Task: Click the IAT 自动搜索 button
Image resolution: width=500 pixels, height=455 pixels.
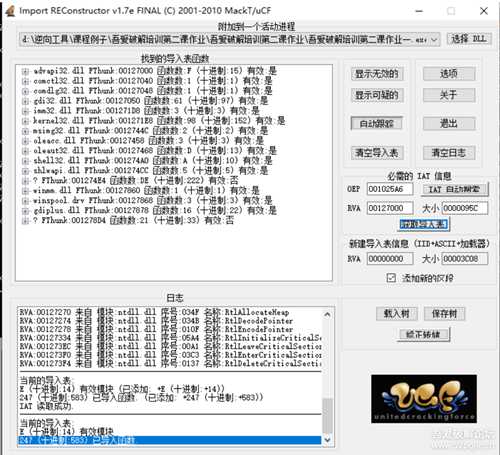Action: coord(455,189)
